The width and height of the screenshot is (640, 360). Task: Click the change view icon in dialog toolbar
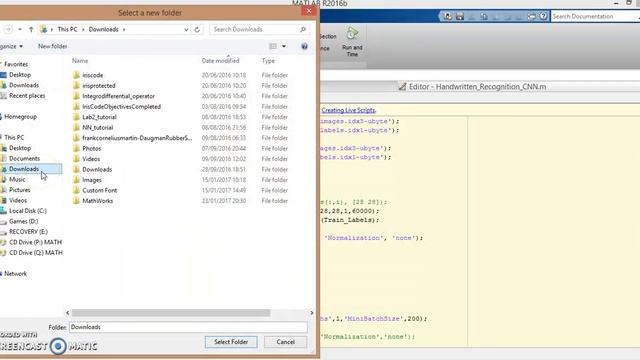point(273,46)
